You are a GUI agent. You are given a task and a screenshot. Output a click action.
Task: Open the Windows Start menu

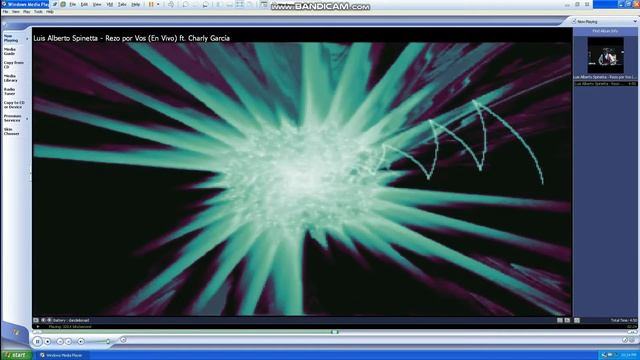(16, 355)
